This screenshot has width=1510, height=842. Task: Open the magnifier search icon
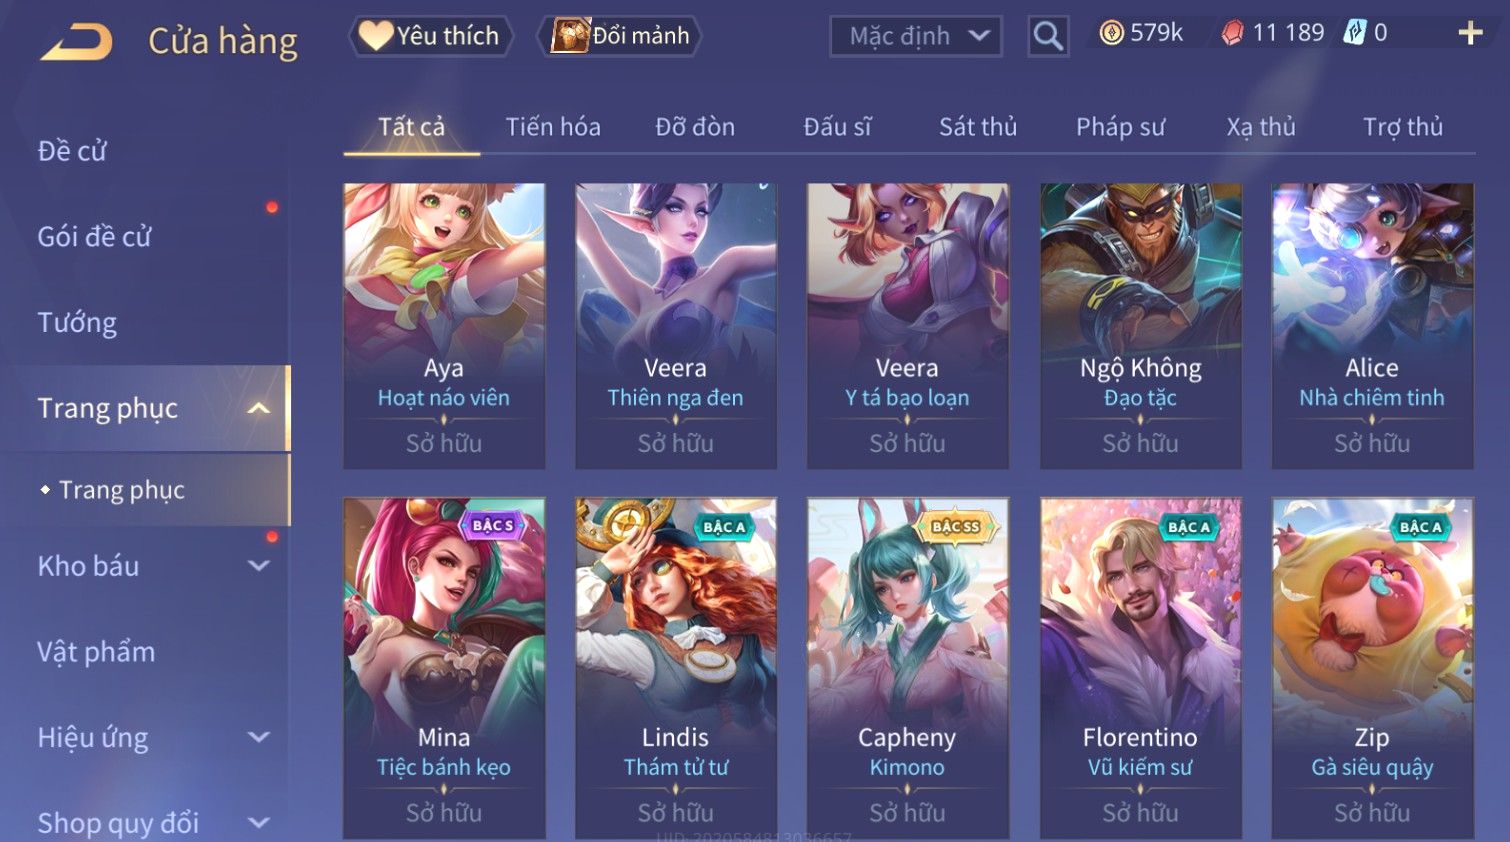tap(1048, 36)
